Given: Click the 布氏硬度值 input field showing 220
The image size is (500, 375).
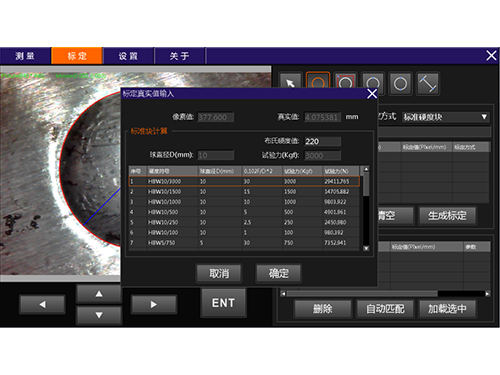Looking at the screenshot, I should point(322,141).
